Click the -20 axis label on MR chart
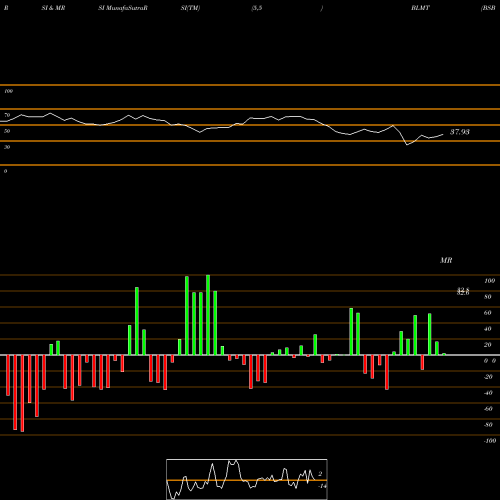This screenshot has height=500, width=500. click(488, 377)
